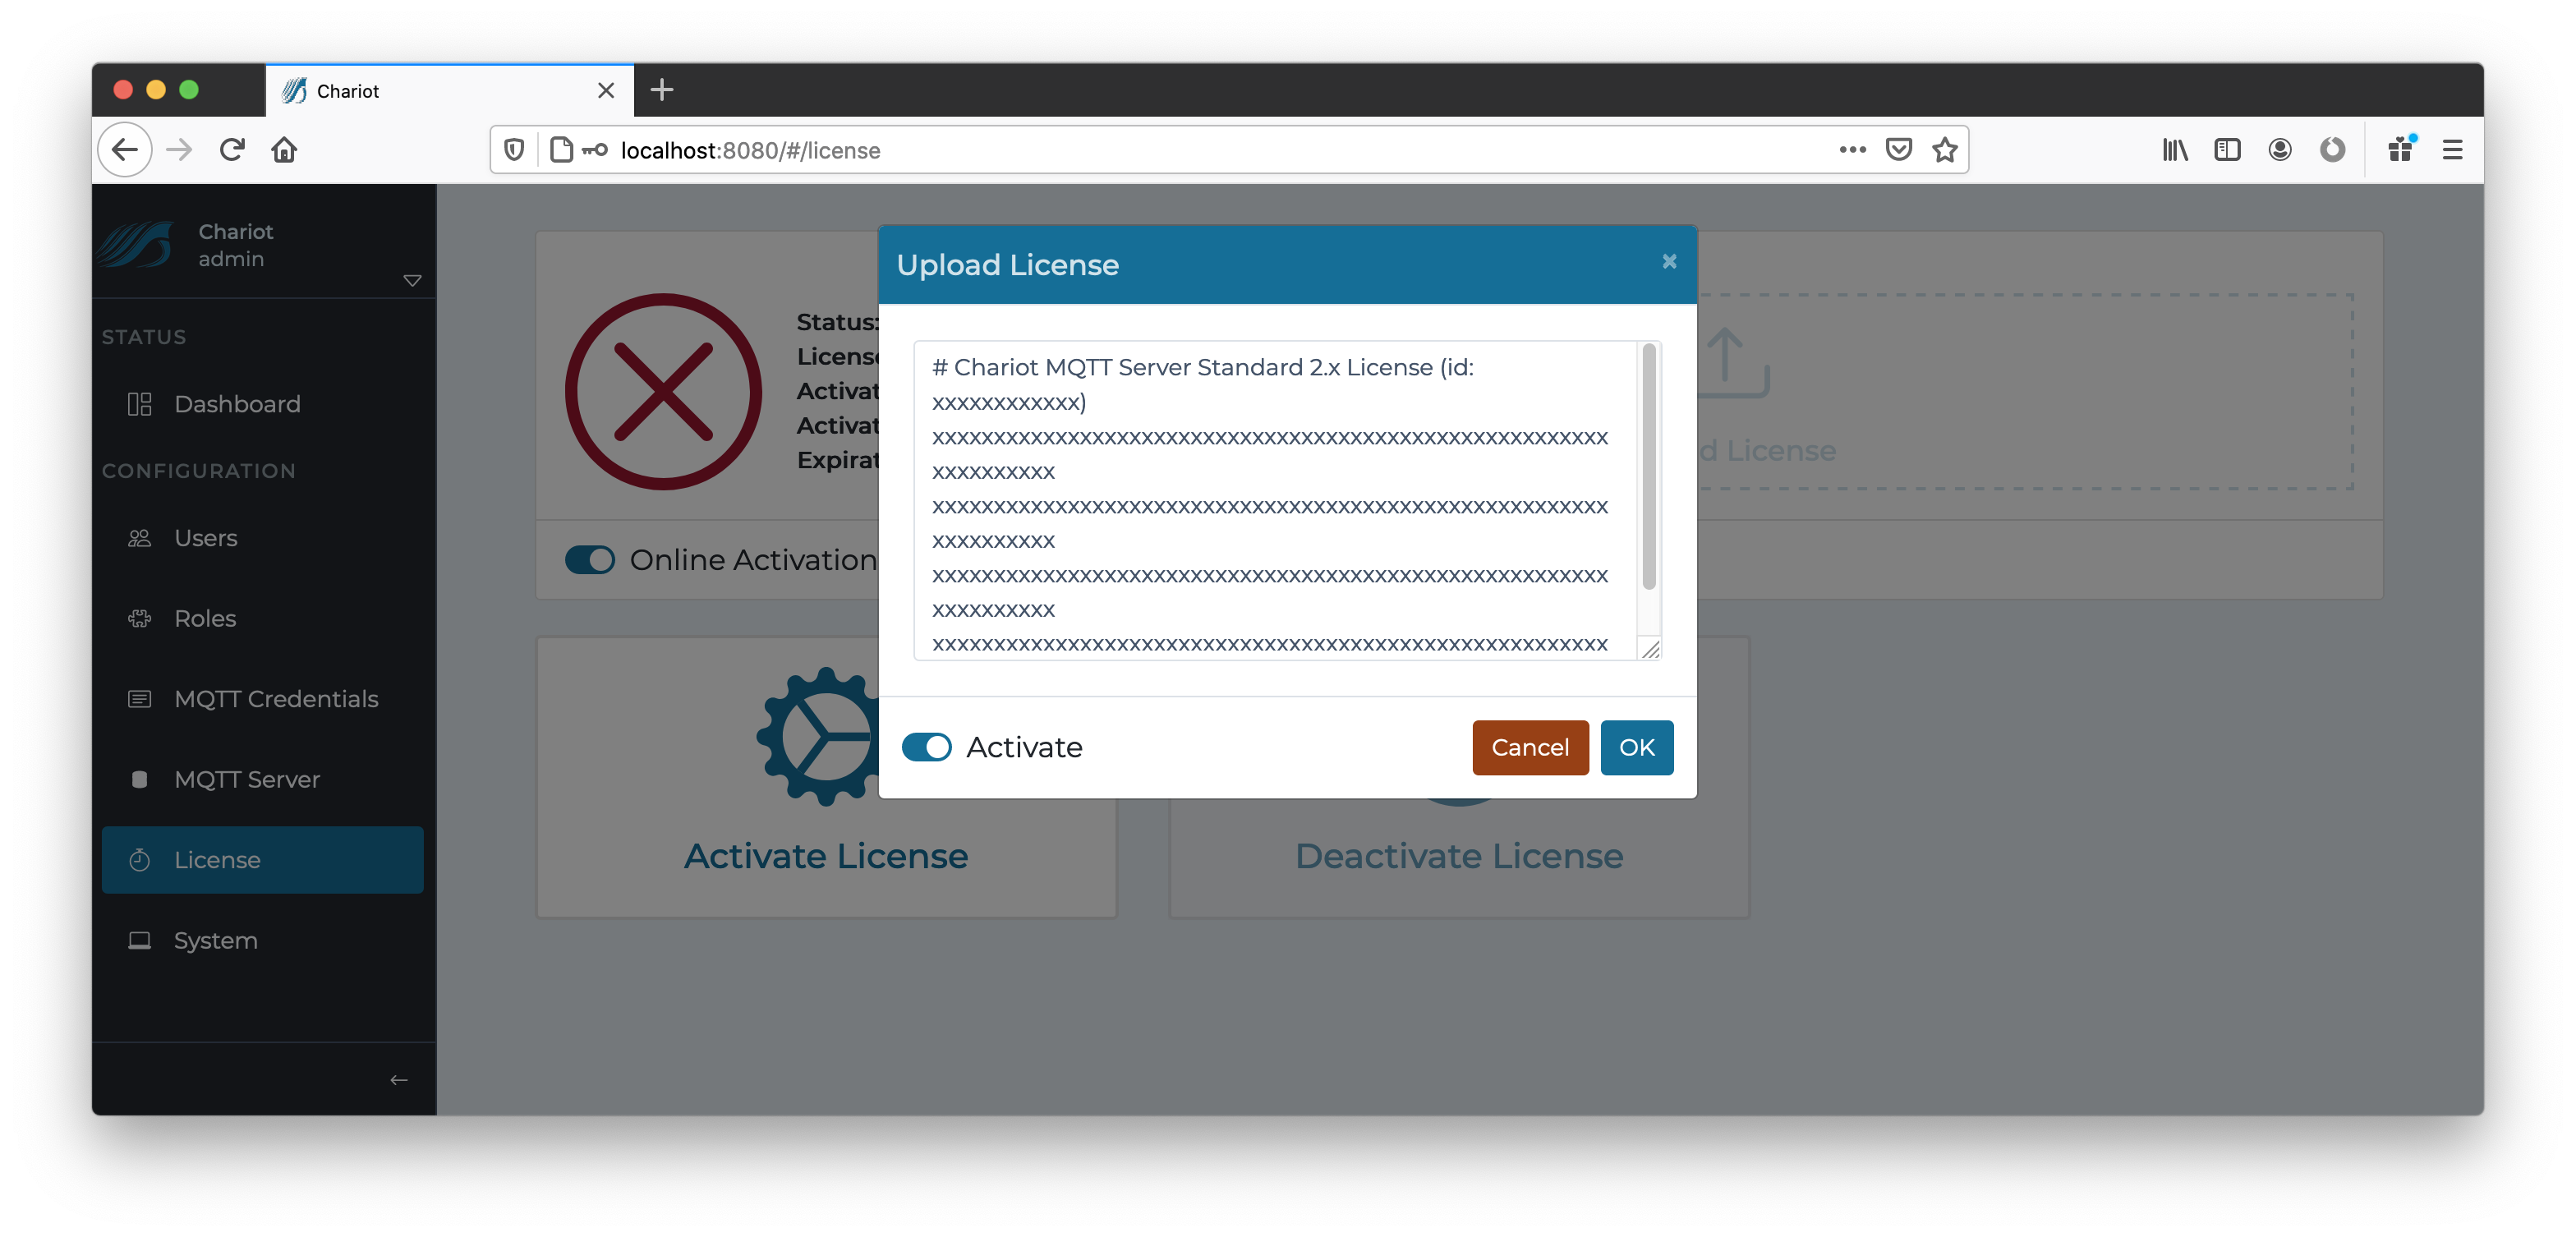Viewport: 2576px width, 1237px height.
Task: Click the sidebar view icon
Action: click(2227, 150)
